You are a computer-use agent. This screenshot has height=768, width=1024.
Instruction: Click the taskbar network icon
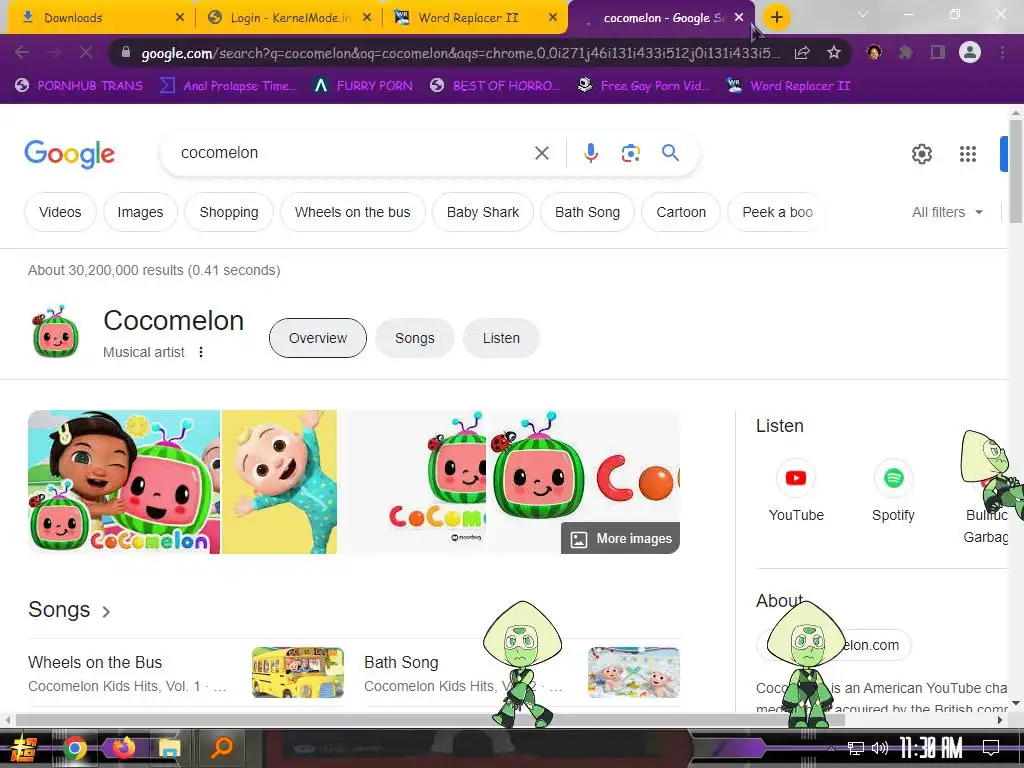pyautogui.click(x=855, y=748)
